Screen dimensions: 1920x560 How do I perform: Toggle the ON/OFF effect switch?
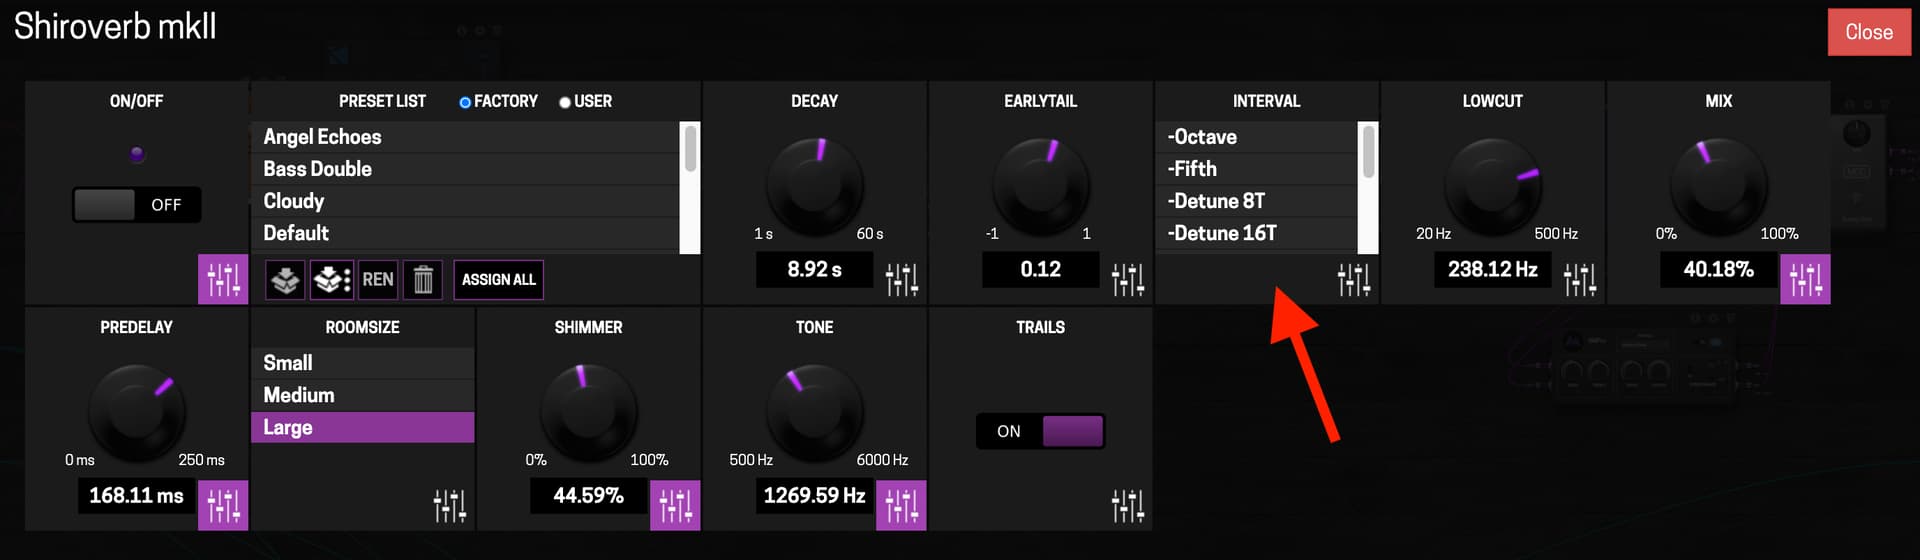tap(137, 205)
